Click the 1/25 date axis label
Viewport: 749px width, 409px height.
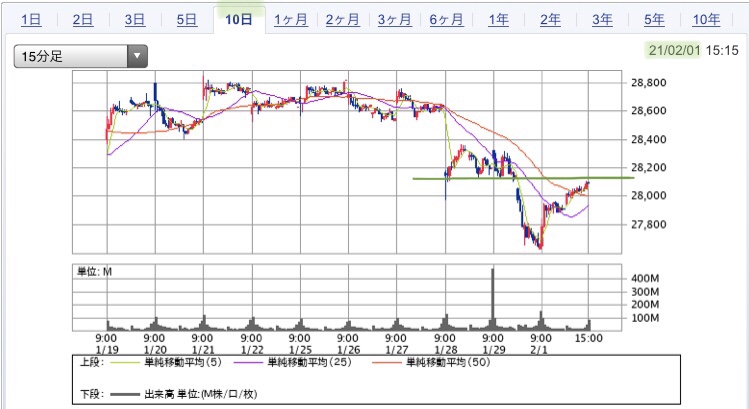pyautogui.click(x=300, y=350)
